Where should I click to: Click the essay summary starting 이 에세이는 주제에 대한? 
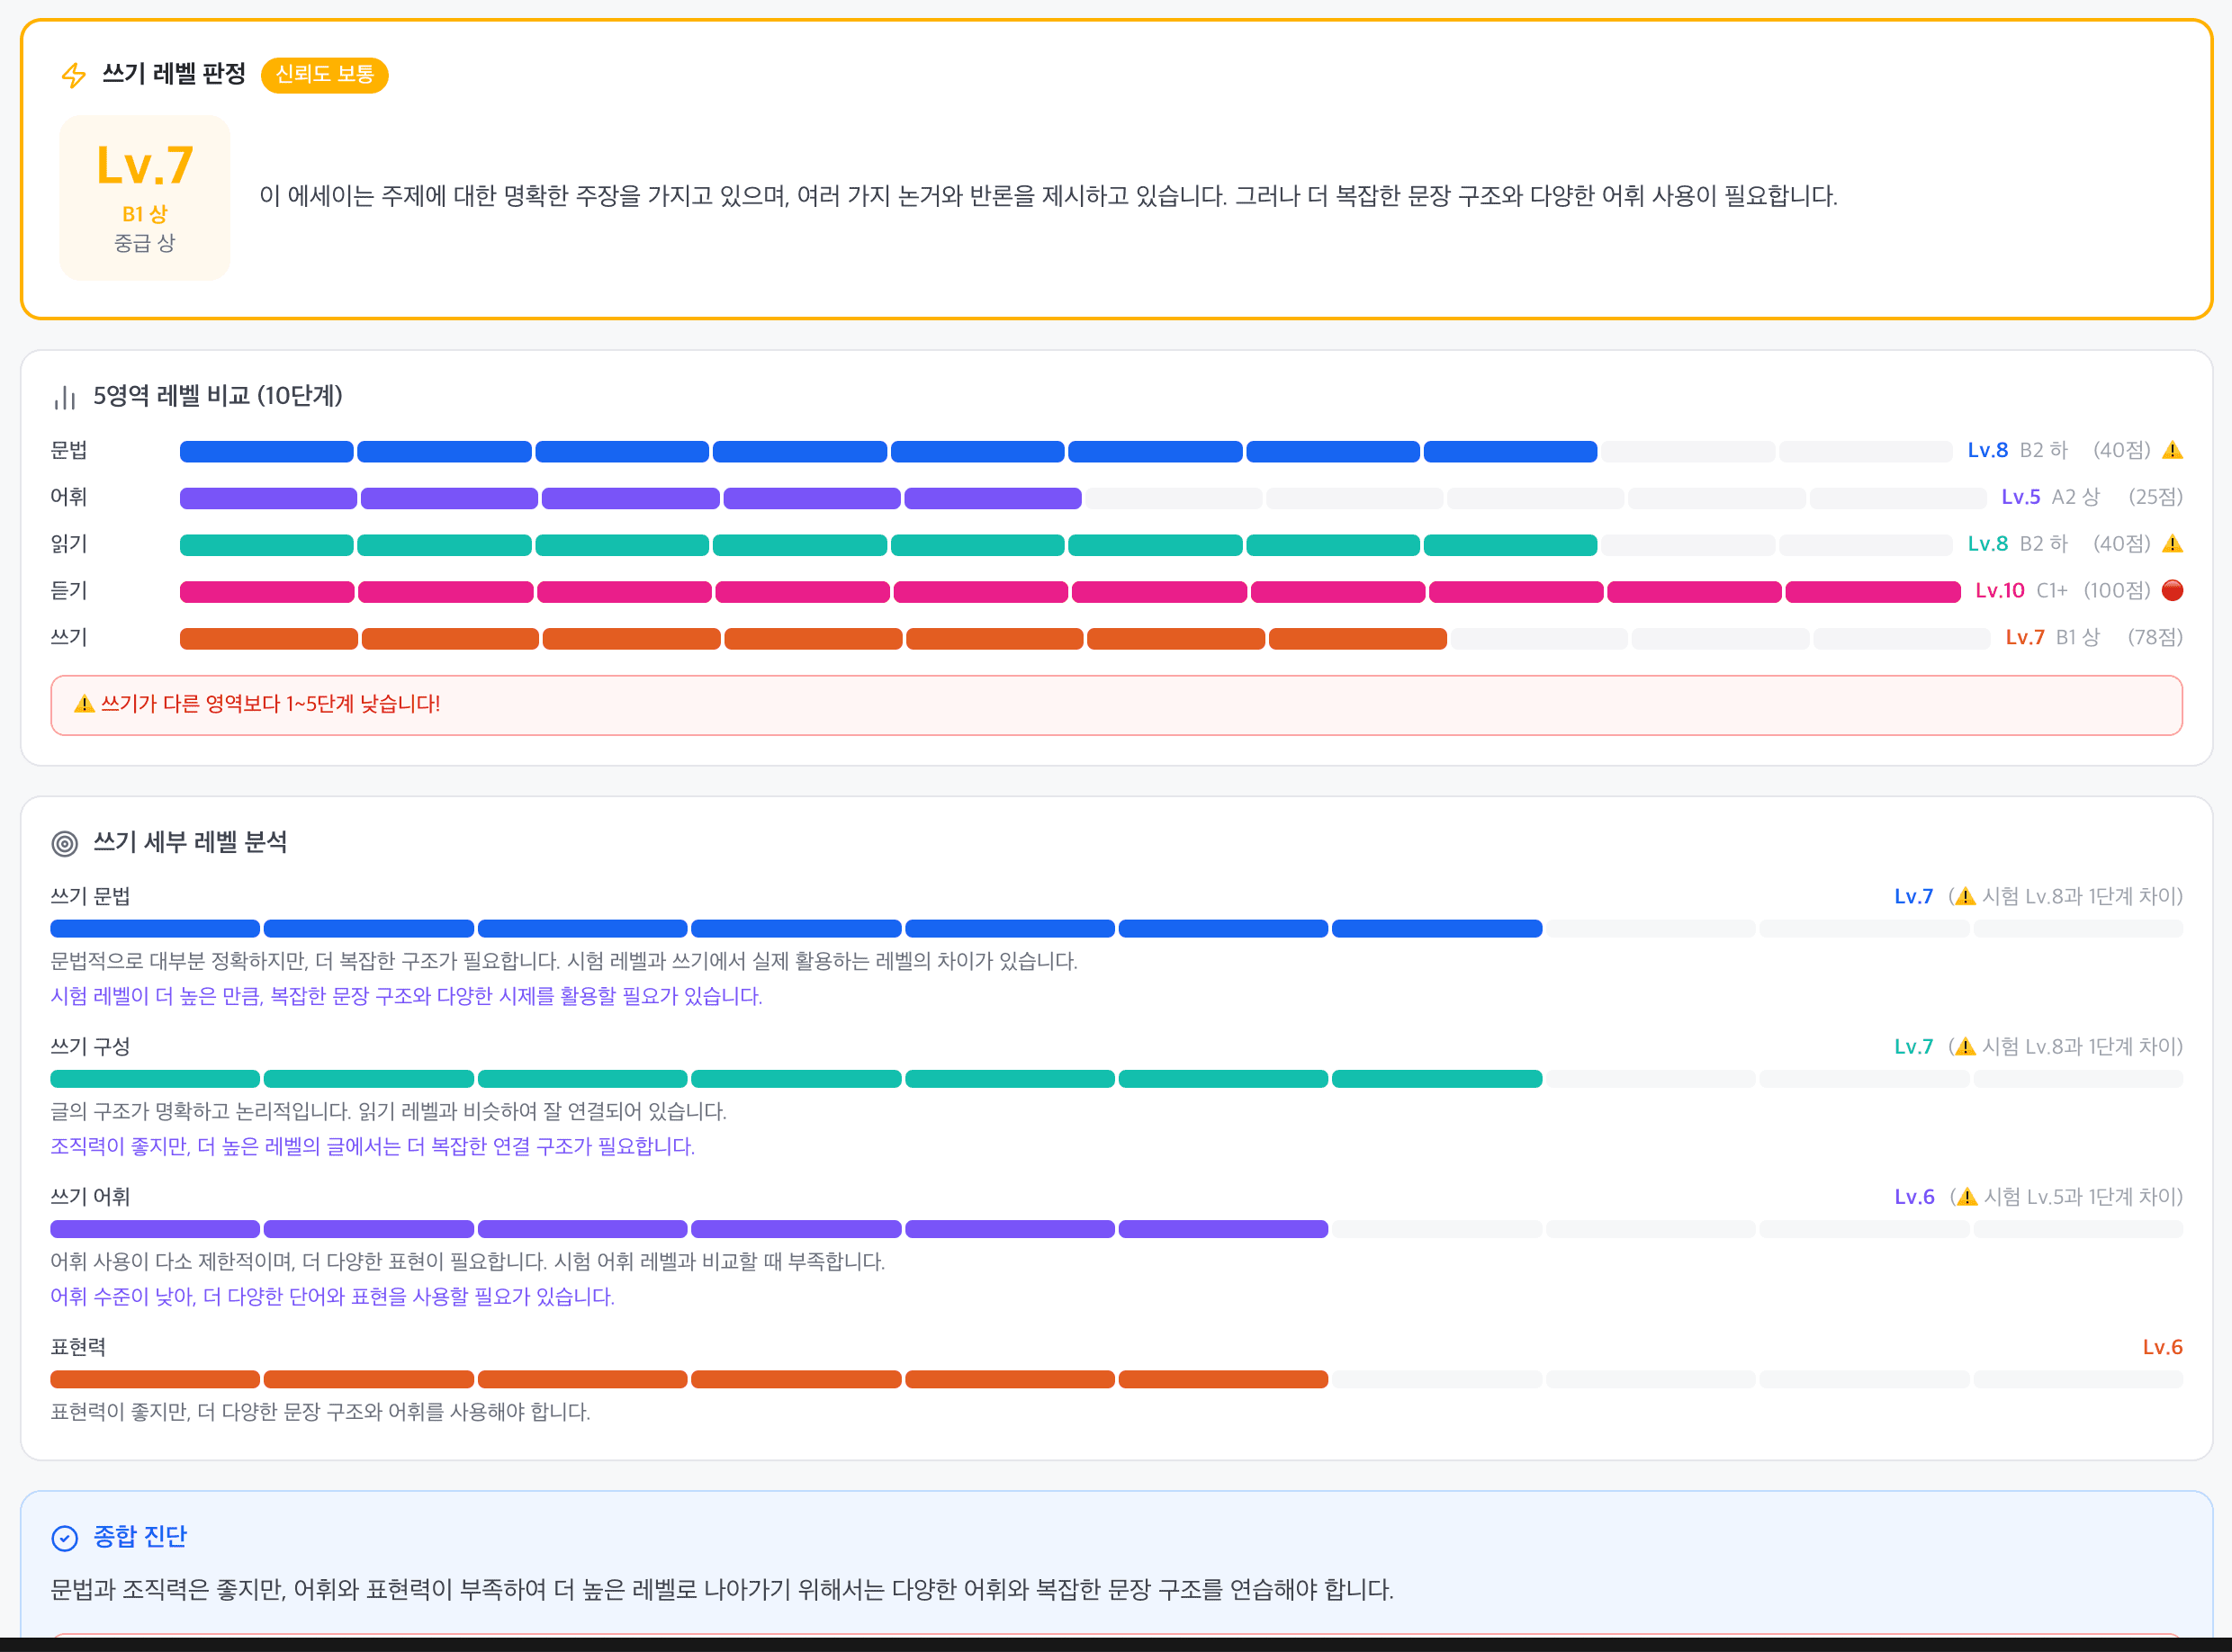(1049, 196)
